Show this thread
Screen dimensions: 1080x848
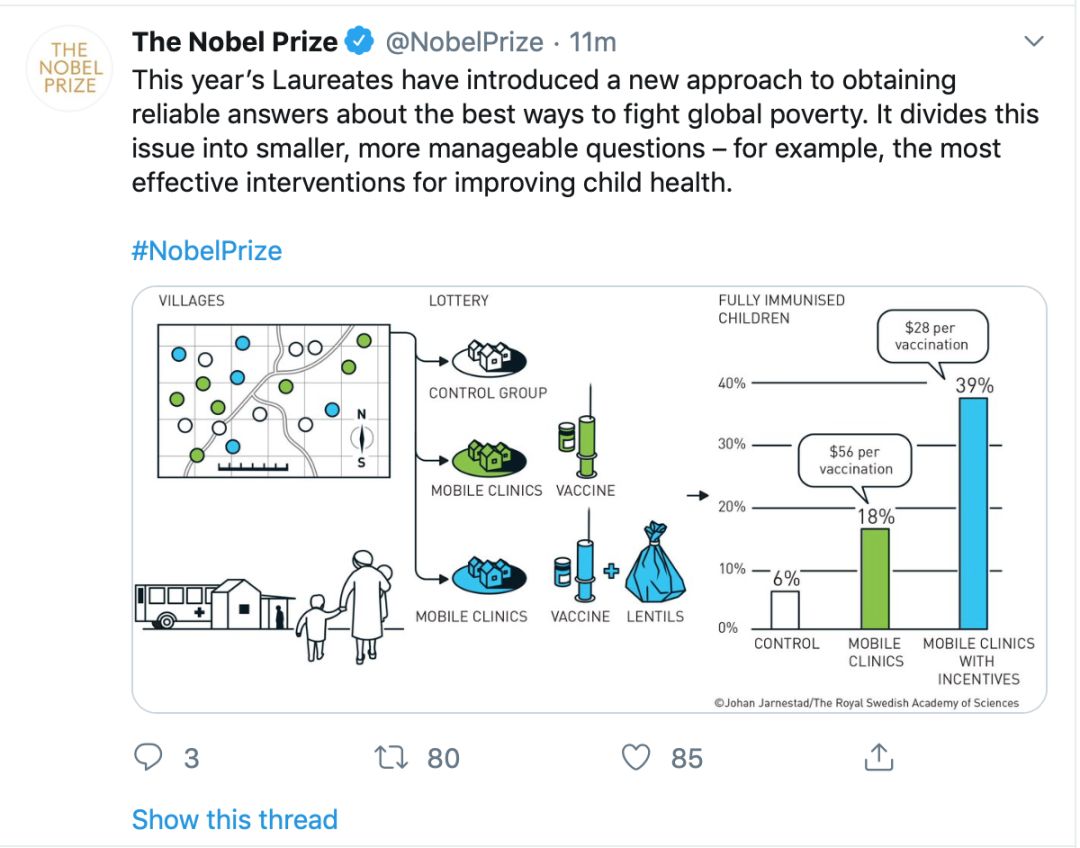point(234,820)
